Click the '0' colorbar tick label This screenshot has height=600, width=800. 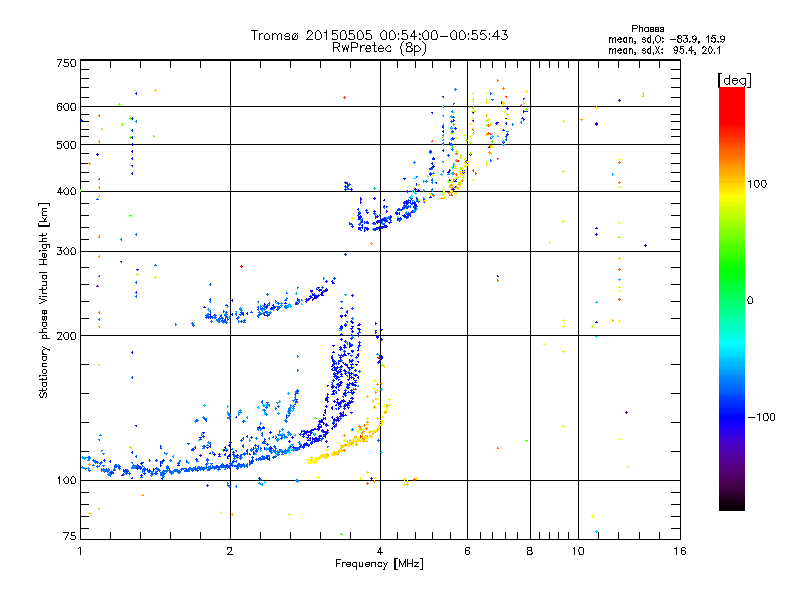point(750,301)
